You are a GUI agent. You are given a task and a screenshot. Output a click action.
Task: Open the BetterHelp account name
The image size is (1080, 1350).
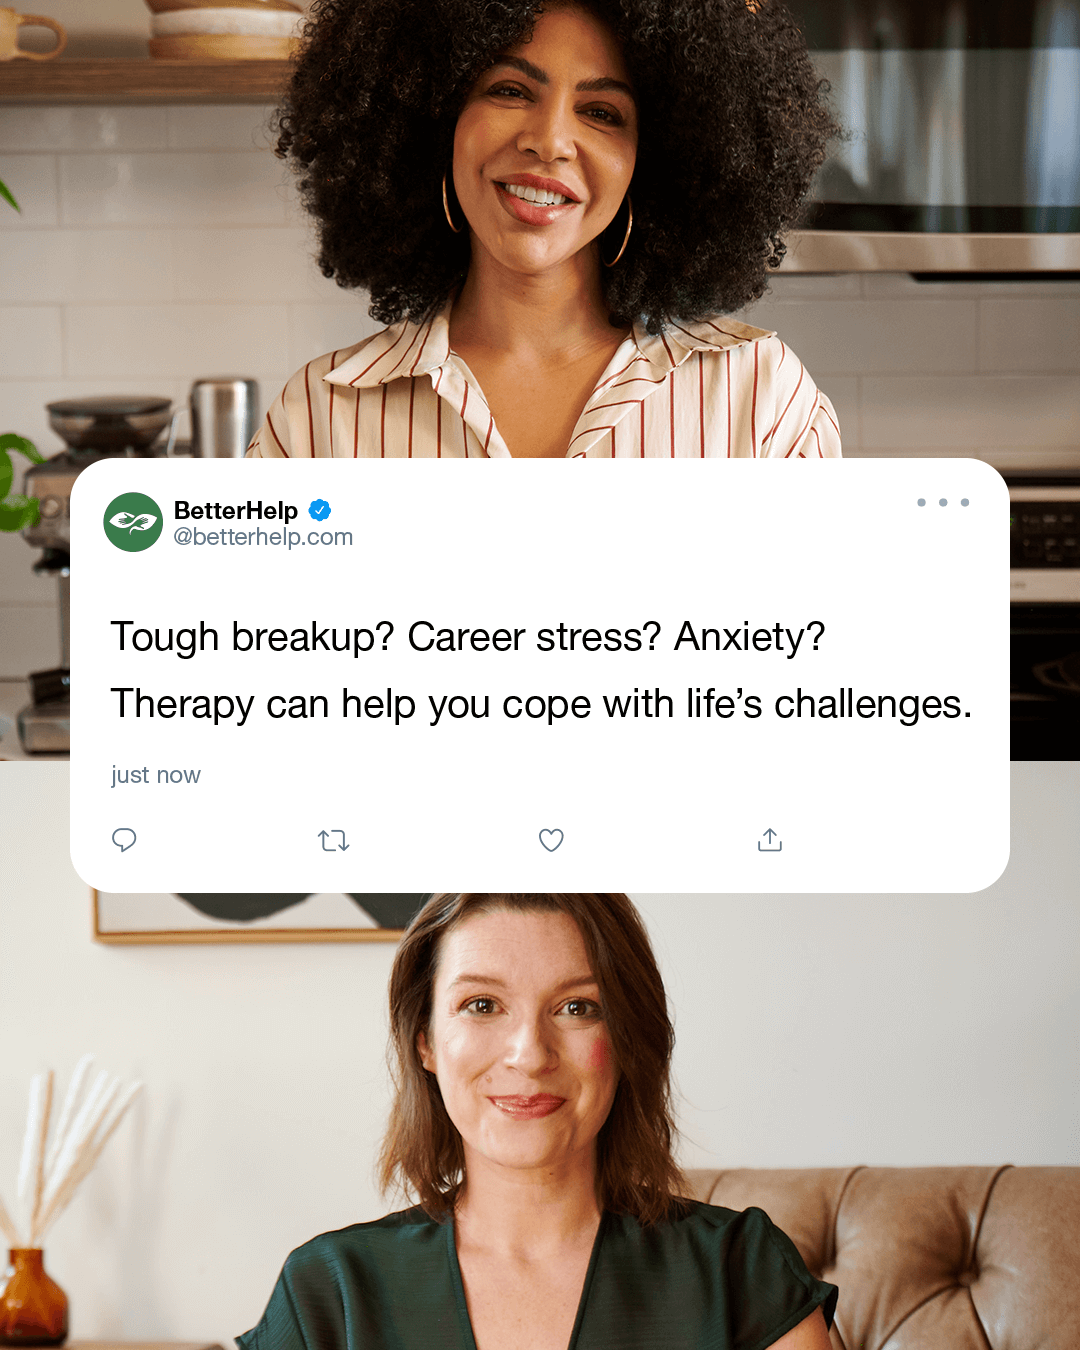pos(236,510)
